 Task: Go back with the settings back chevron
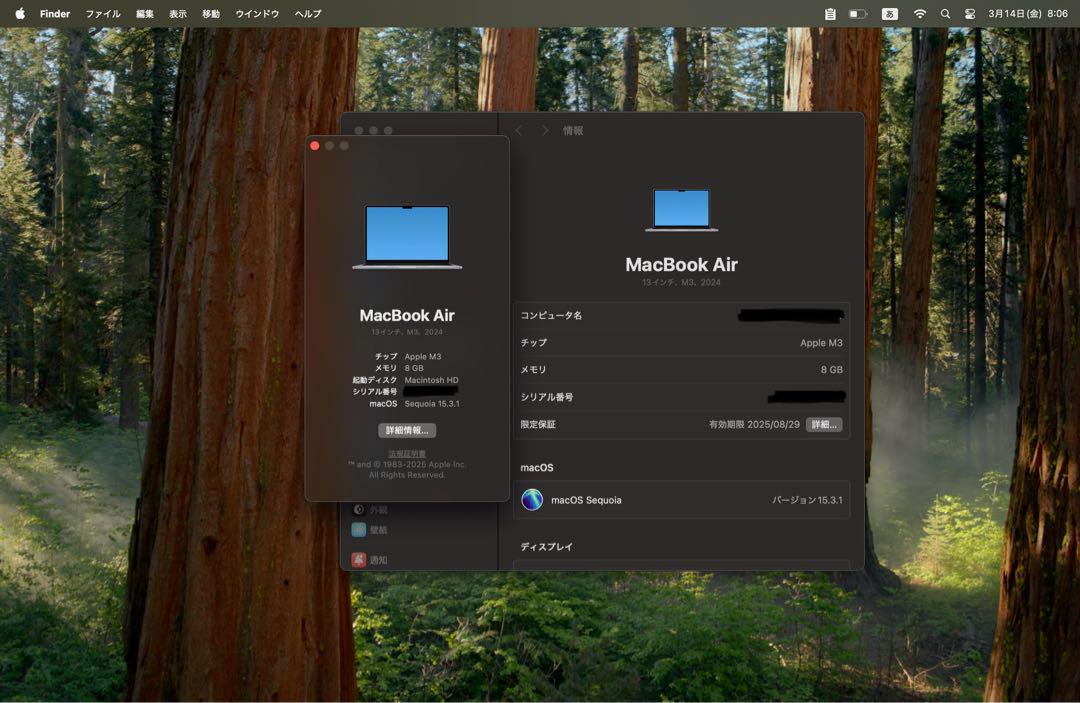pyautogui.click(x=519, y=130)
